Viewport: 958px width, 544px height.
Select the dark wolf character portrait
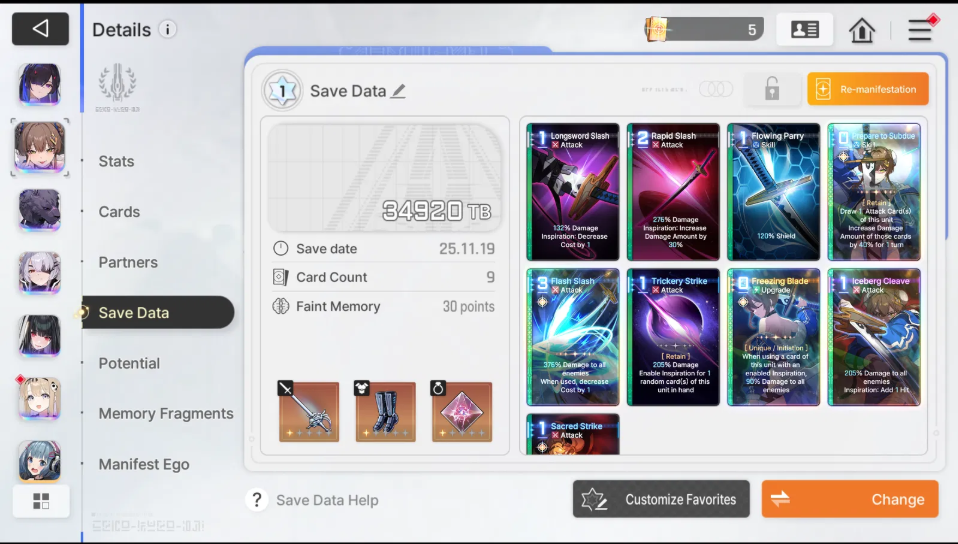coord(40,210)
